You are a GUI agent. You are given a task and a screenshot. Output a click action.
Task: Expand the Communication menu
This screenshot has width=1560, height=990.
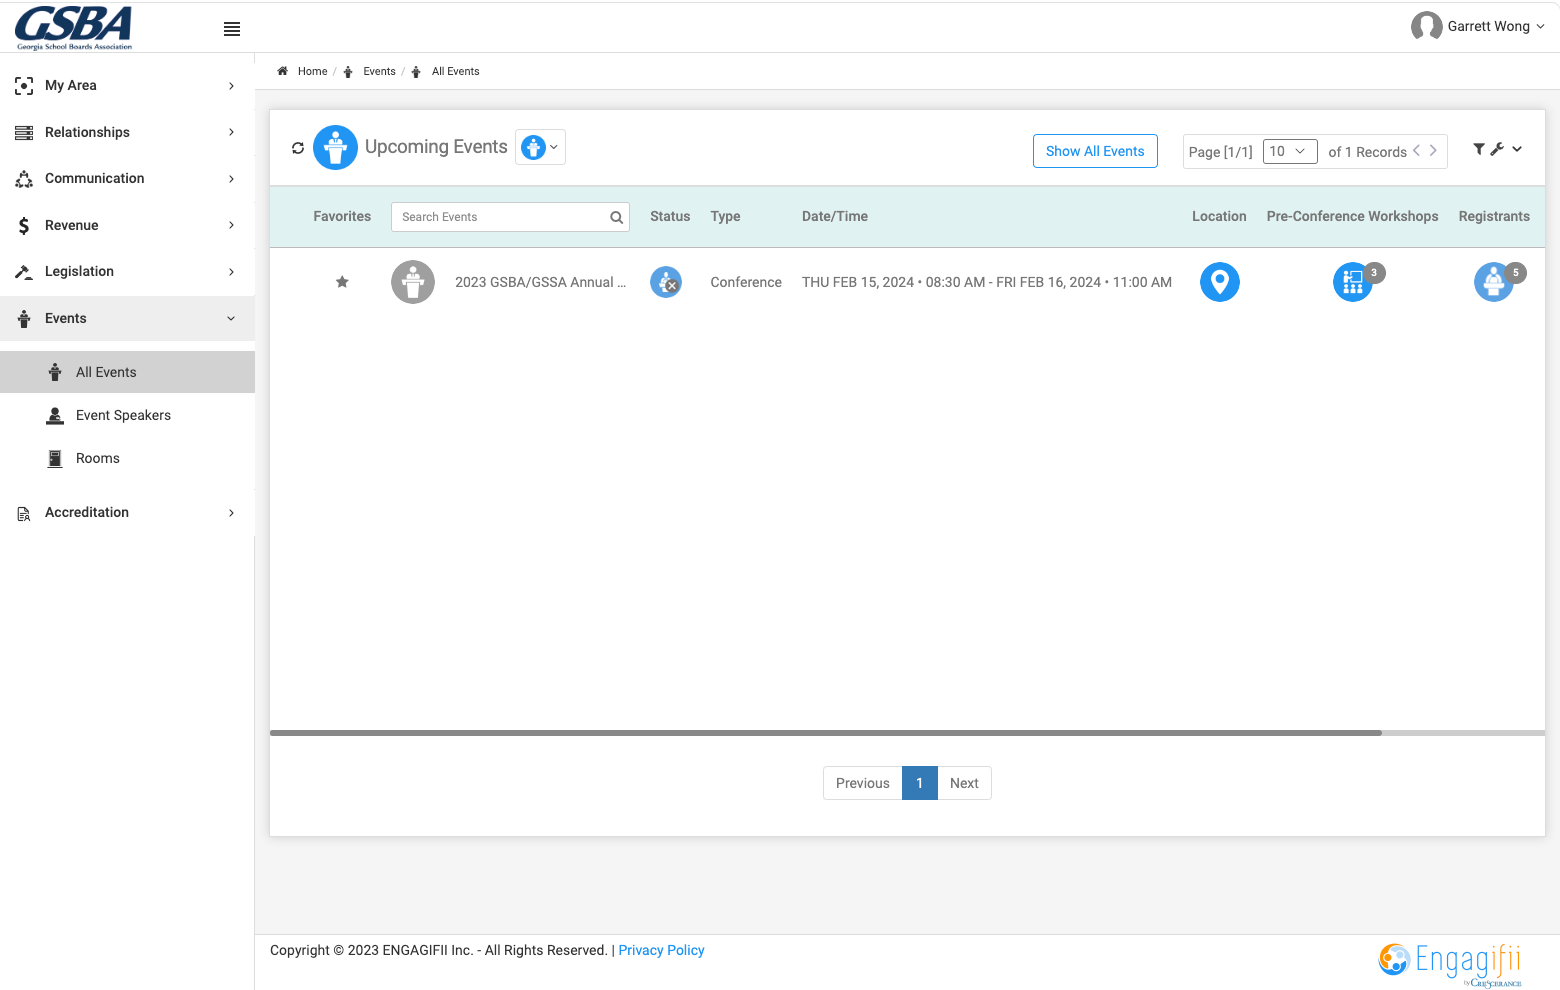click(x=127, y=178)
